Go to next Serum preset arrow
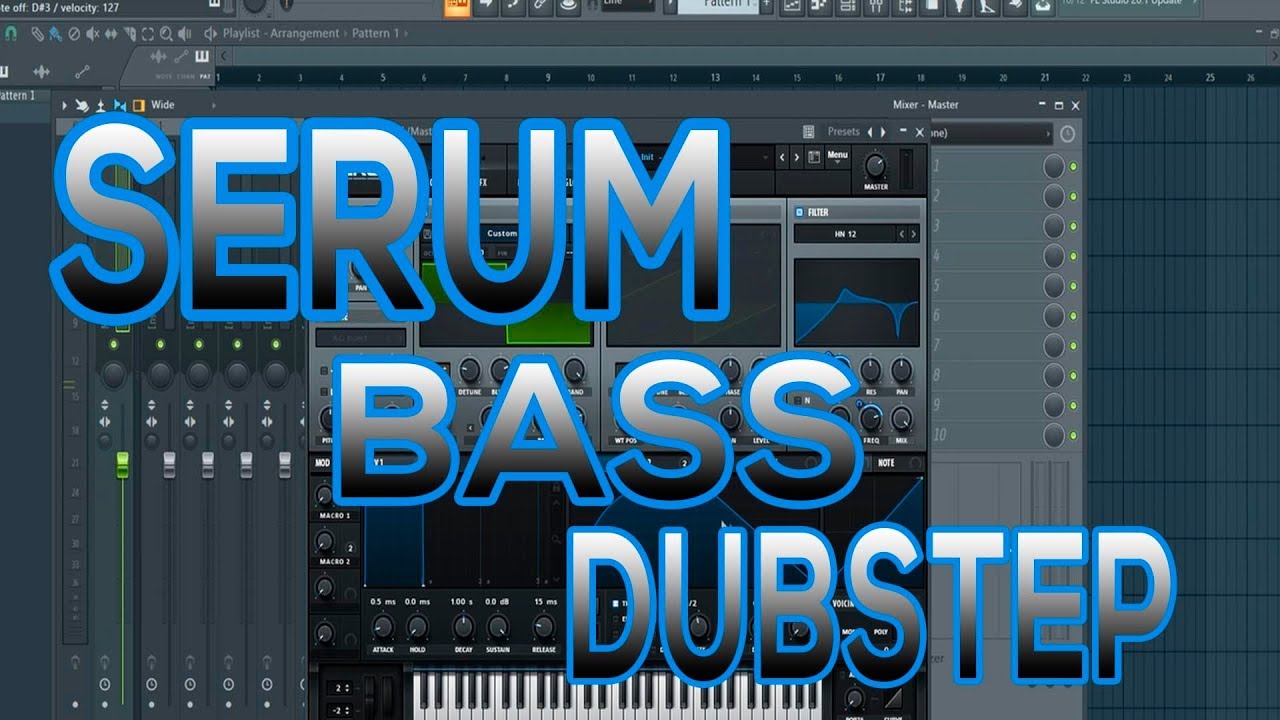This screenshot has width=1280, height=720. [797, 157]
